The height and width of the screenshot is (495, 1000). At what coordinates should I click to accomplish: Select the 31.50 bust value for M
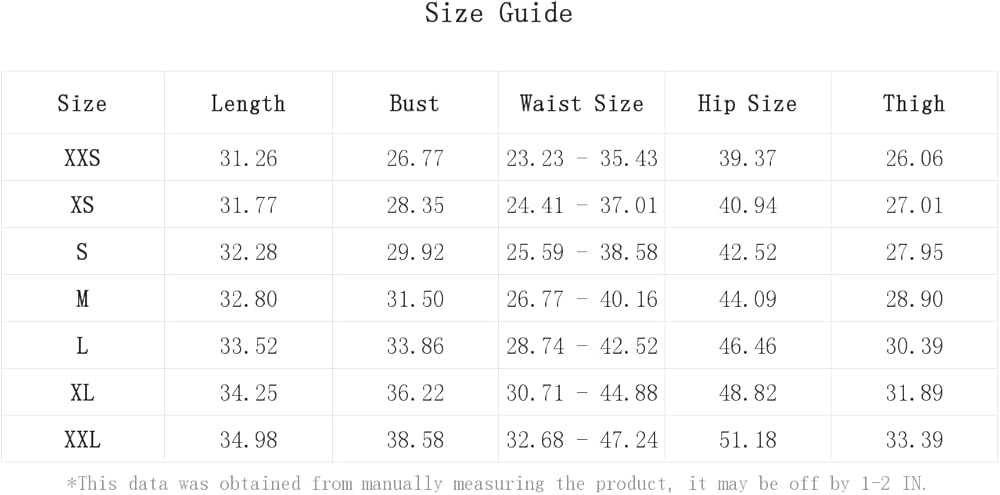(x=414, y=299)
